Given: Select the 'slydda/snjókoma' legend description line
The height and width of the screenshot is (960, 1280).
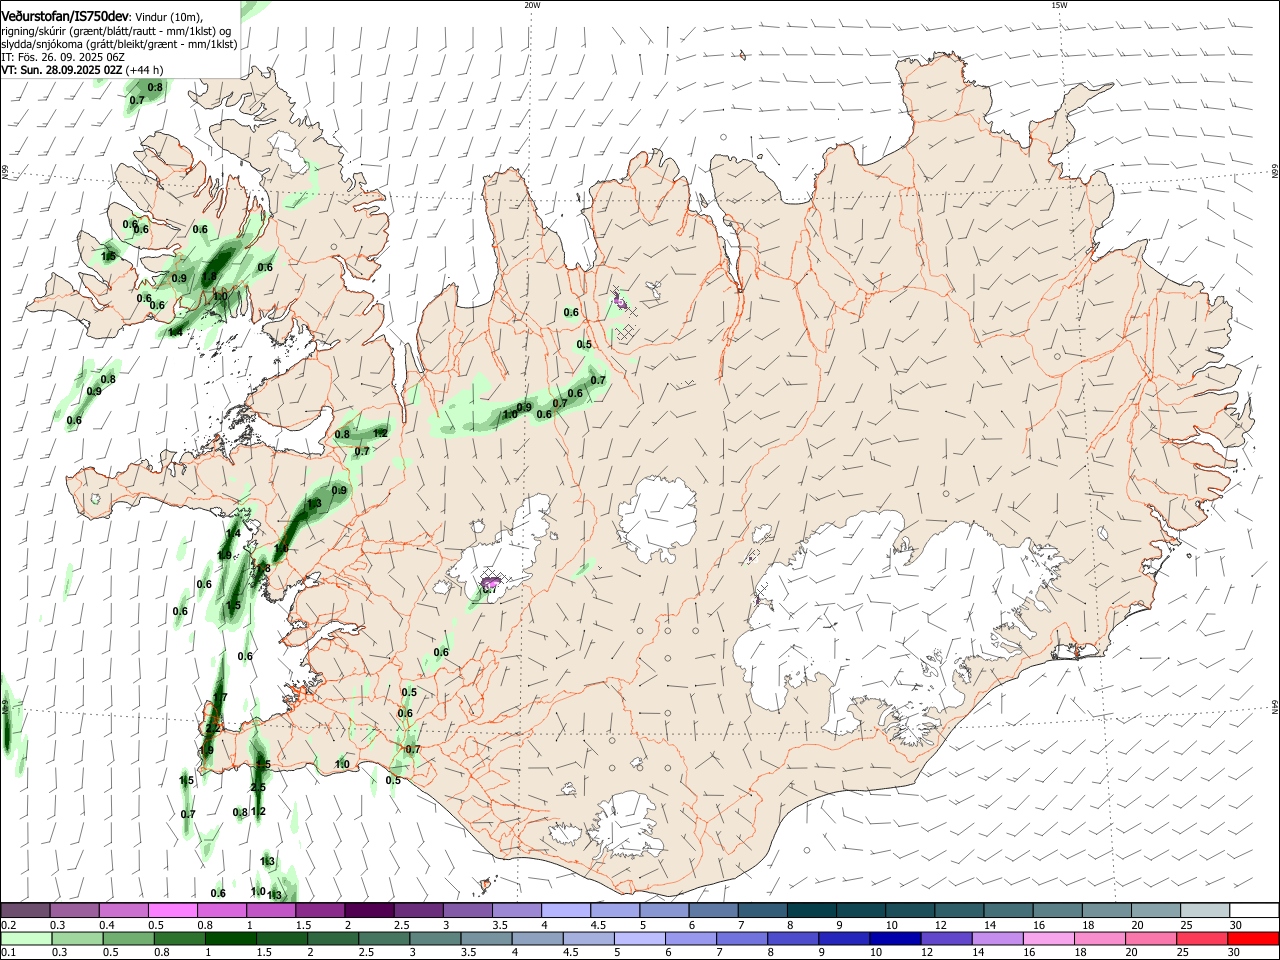Looking at the screenshot, I should (x=119, y=44).
